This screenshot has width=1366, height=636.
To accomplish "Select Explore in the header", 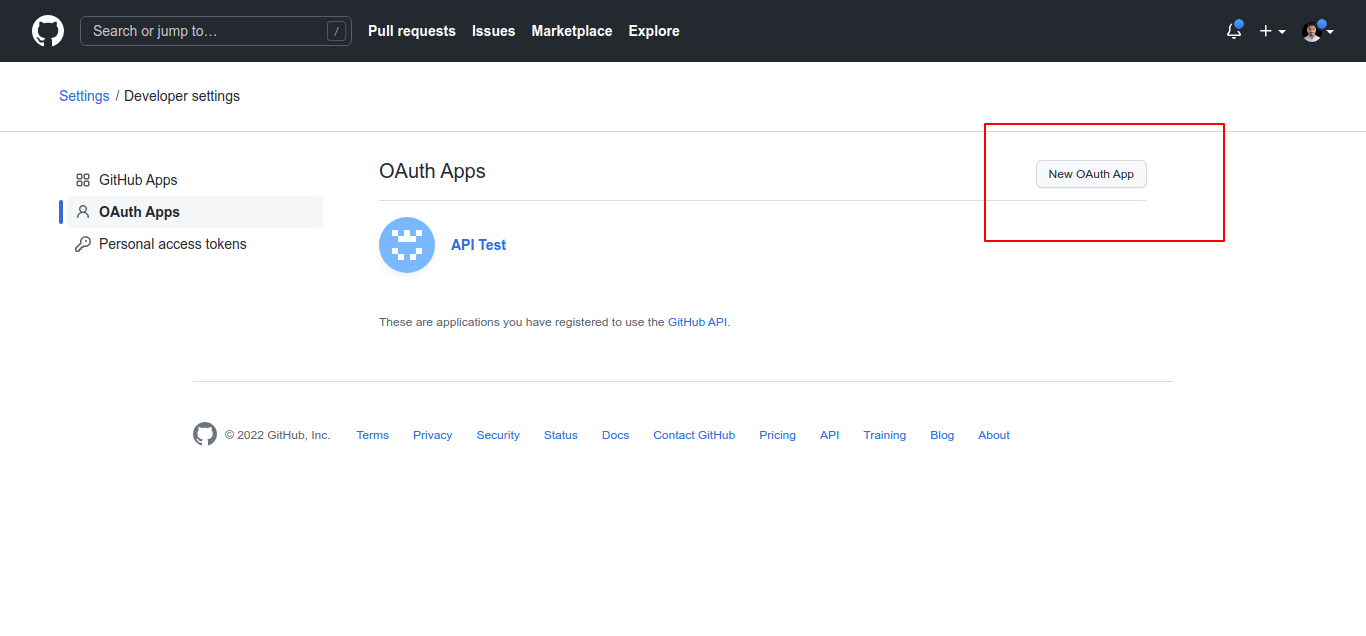I will 654,31.
